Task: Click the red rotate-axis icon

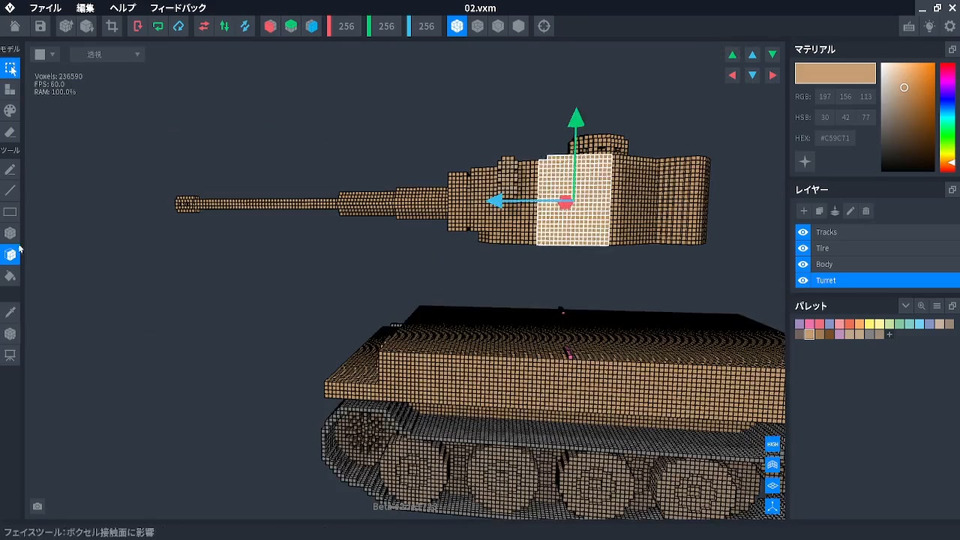Action: coord(137,26)
